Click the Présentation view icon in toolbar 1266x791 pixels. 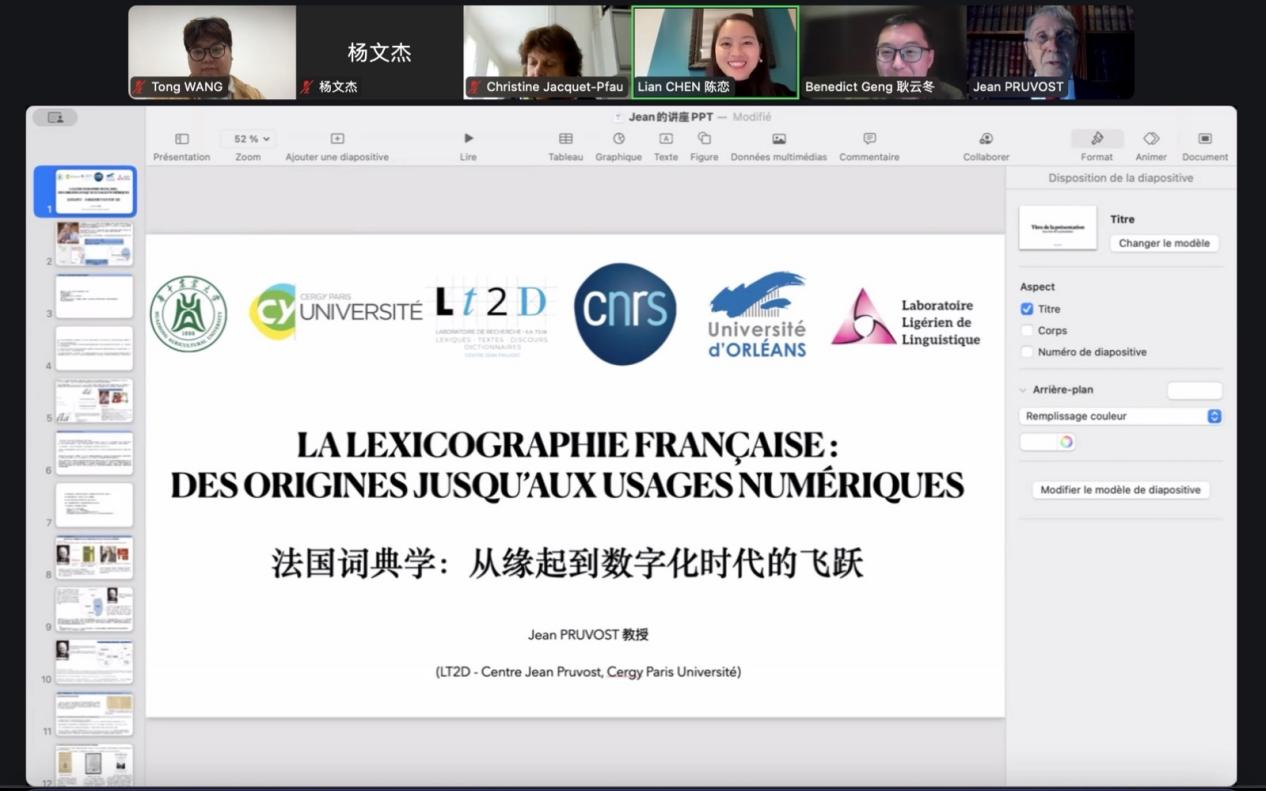click(x=182, y=139)
